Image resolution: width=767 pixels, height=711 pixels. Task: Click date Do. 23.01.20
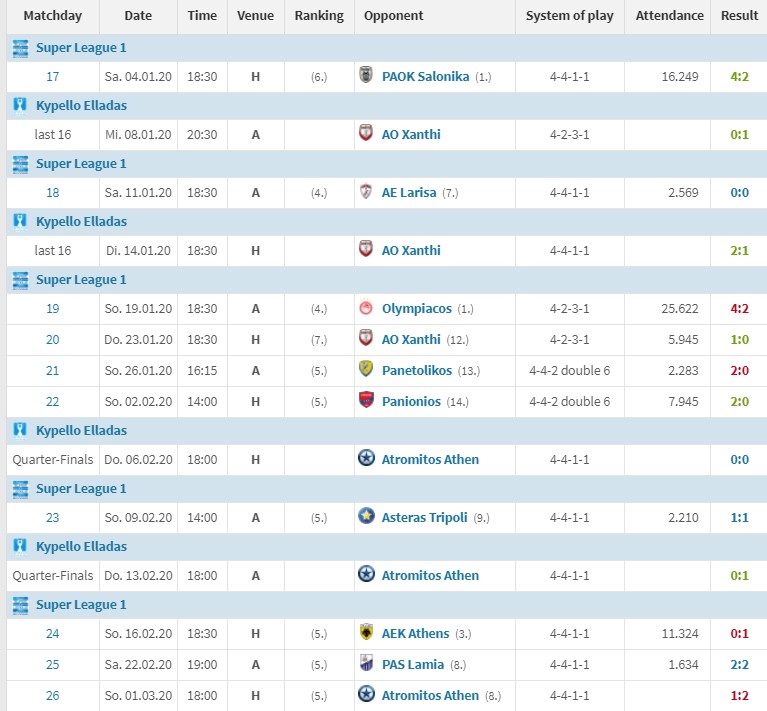138,340
